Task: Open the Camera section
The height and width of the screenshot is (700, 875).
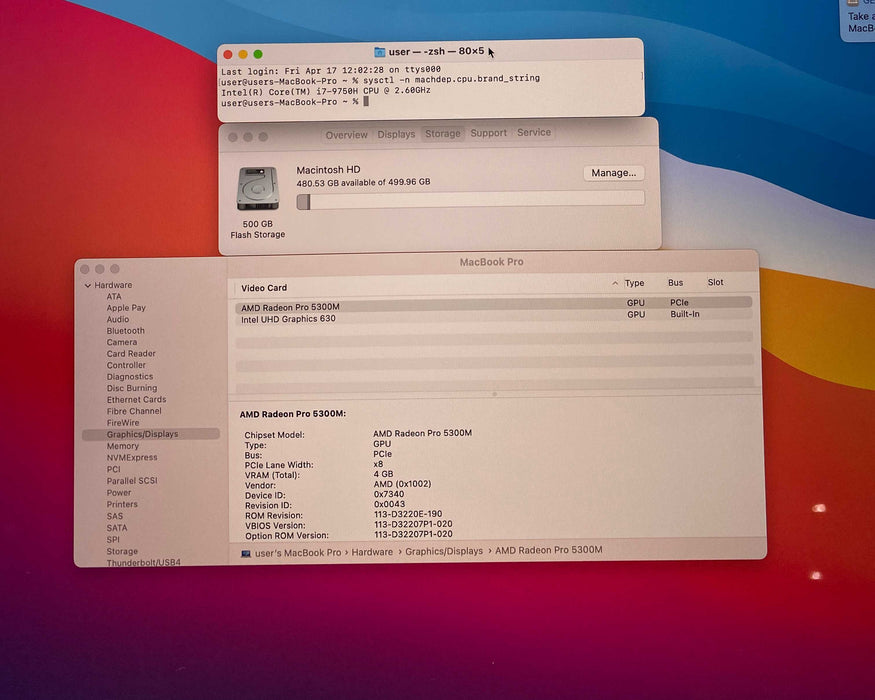Action: pyautogui.click(x=122, y=342)
